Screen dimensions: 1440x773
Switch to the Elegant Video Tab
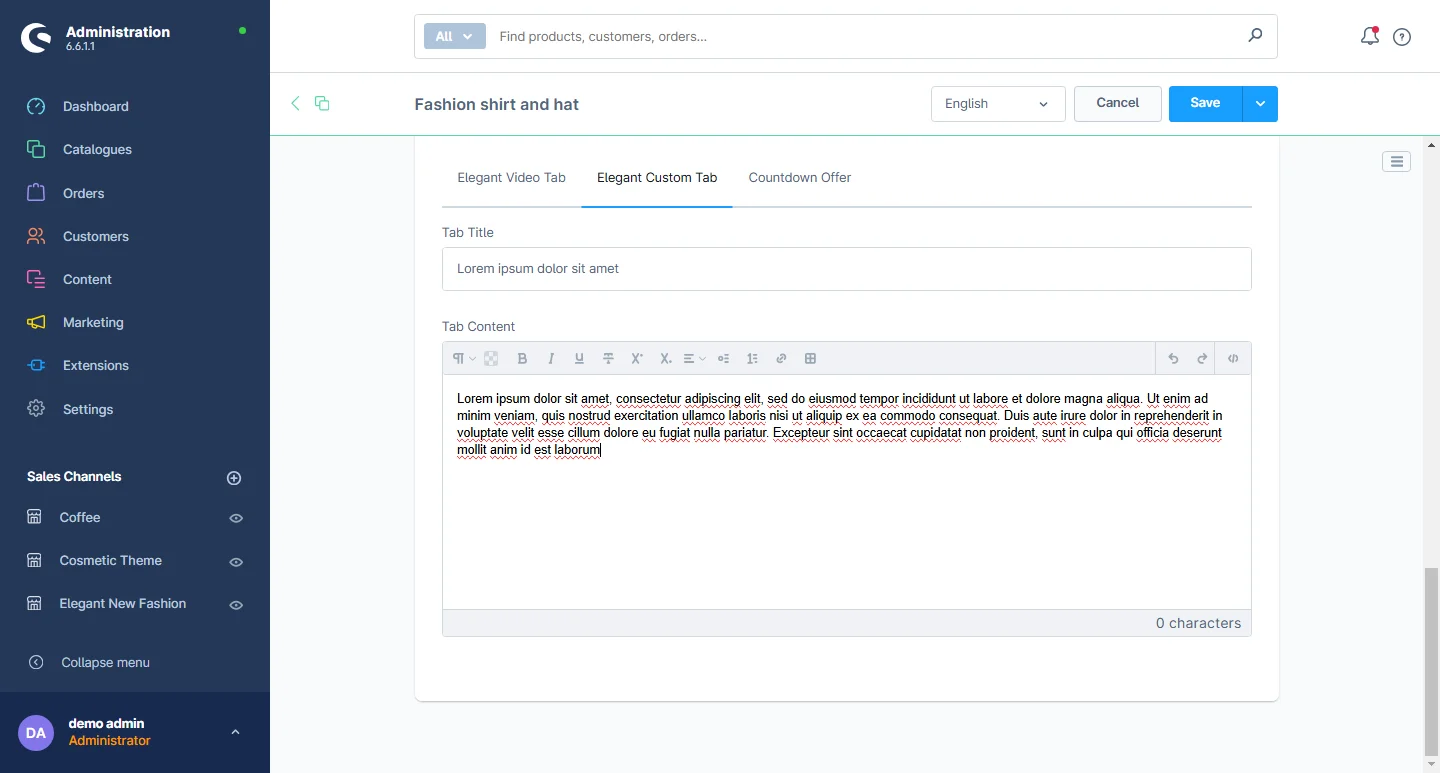point(511,178)
